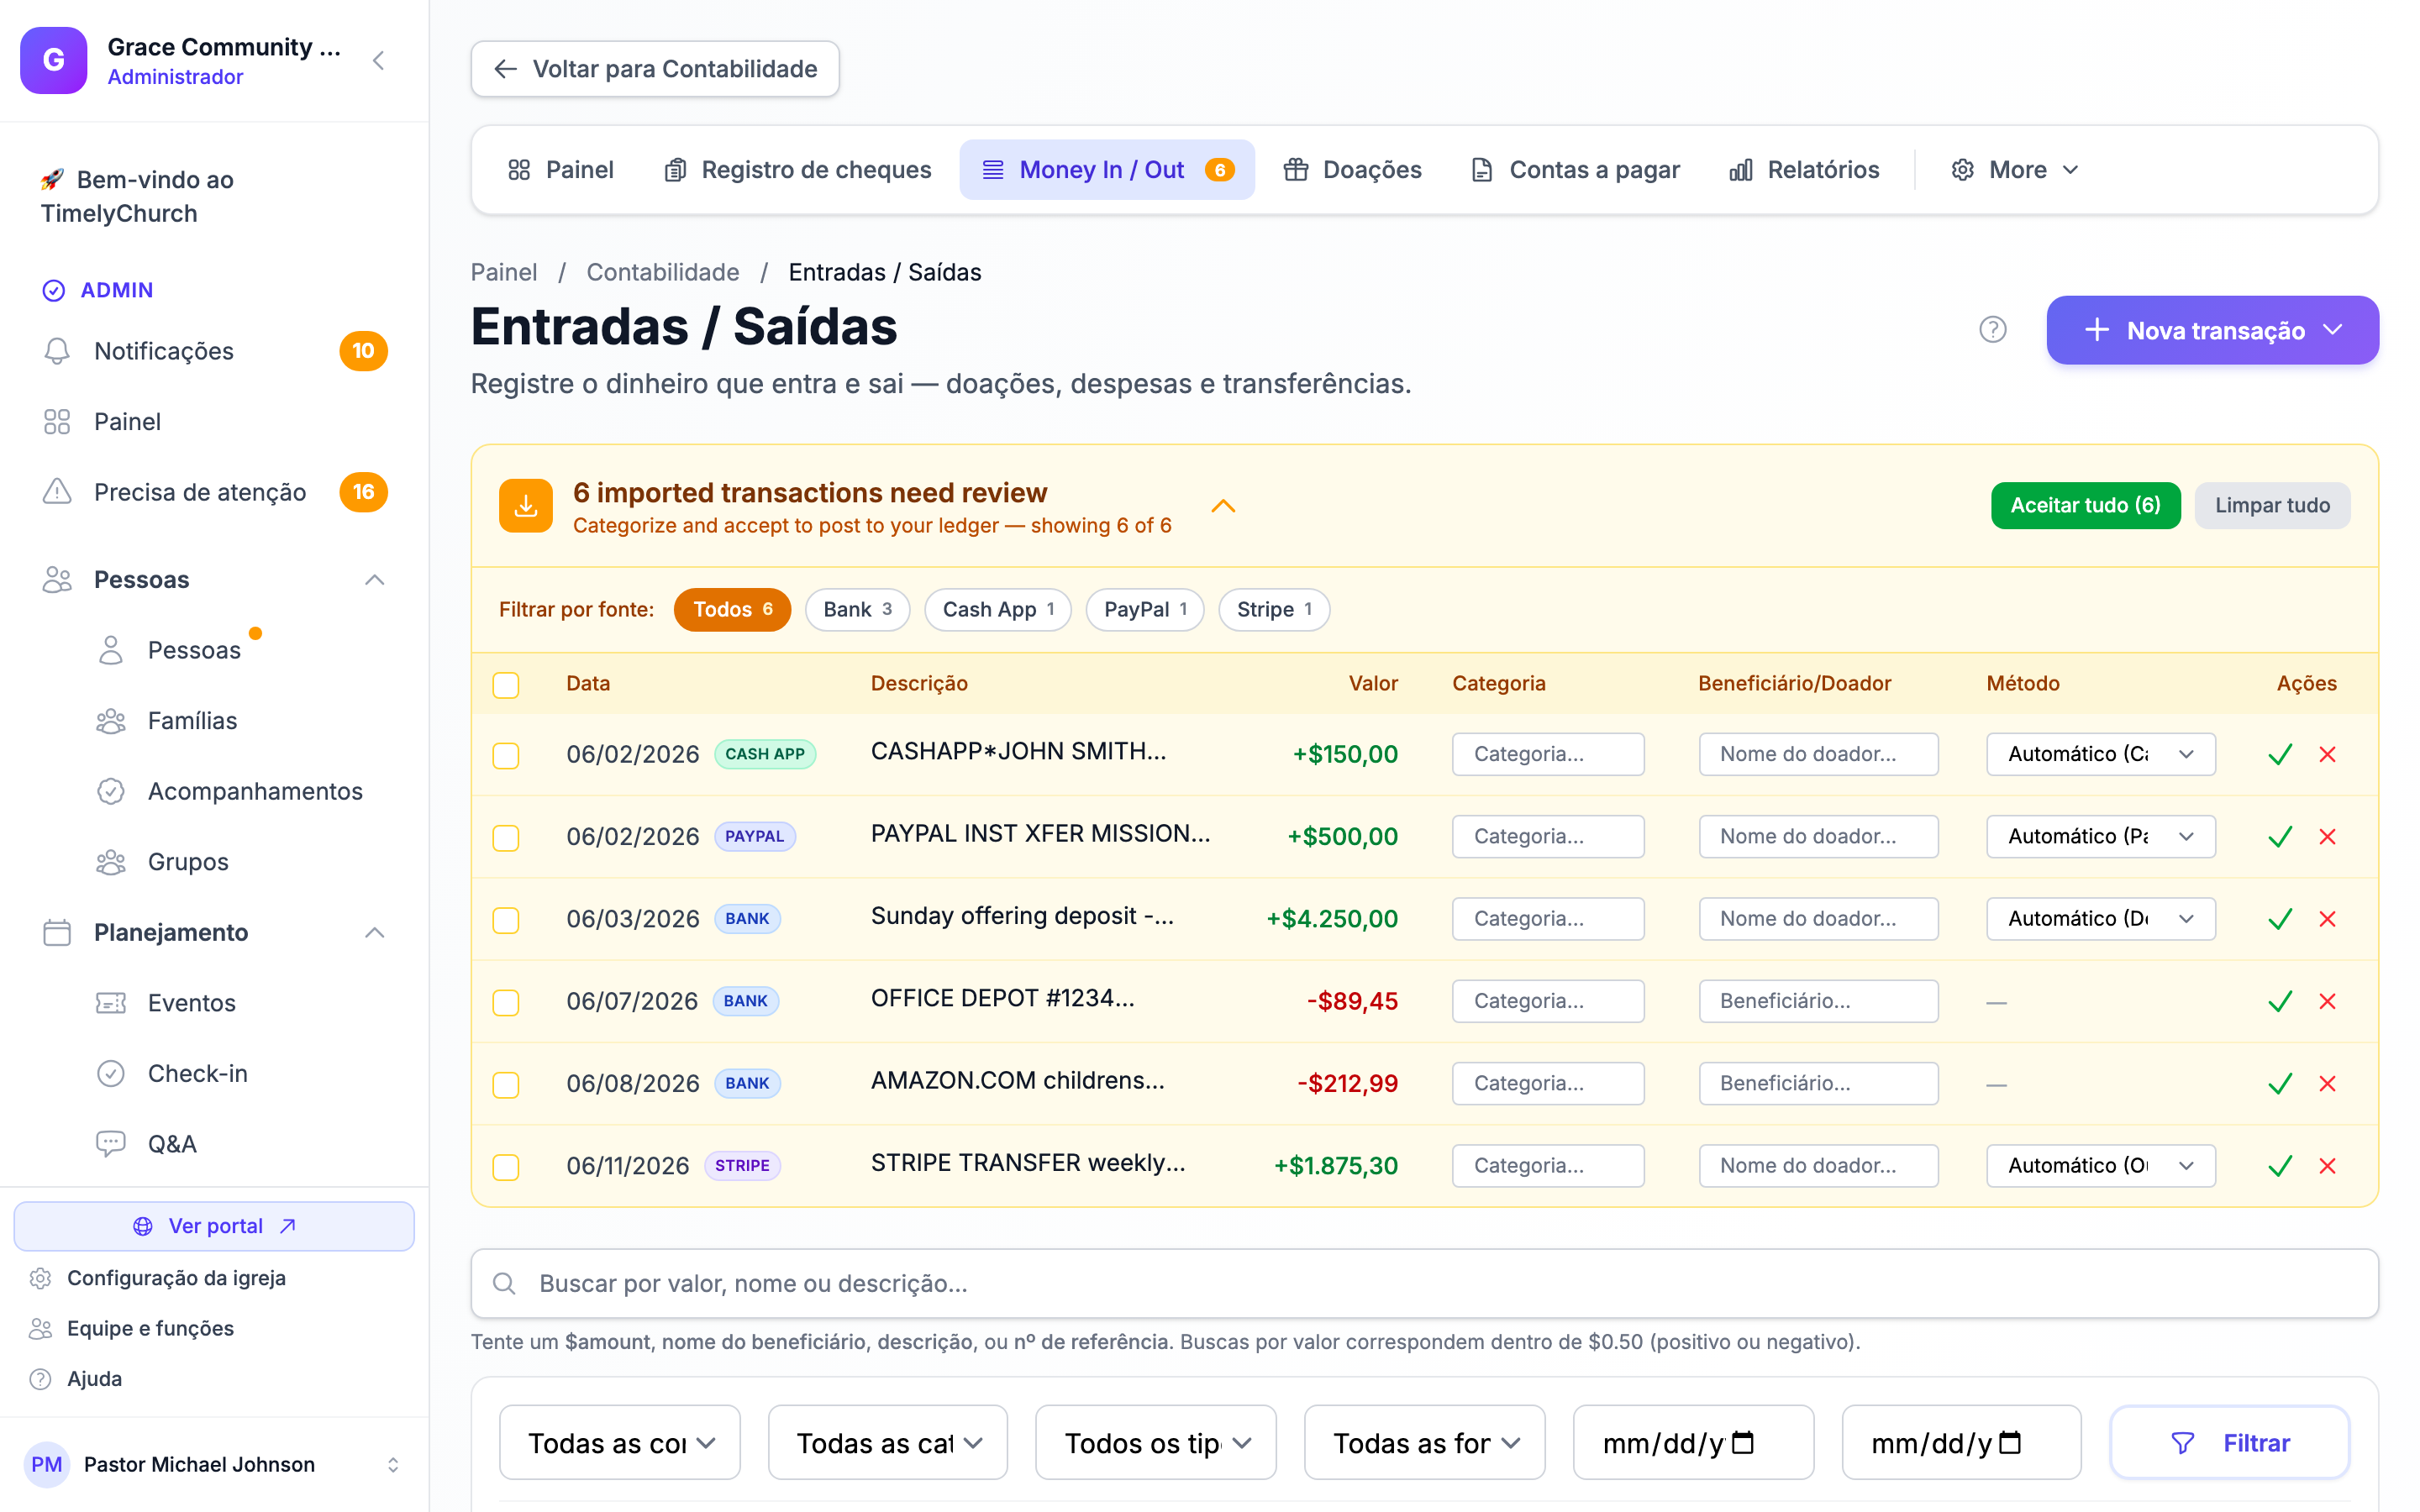Switch to the Painel tab
The width and height of the screenshot is (2420, 1512).
coord(561,170)
